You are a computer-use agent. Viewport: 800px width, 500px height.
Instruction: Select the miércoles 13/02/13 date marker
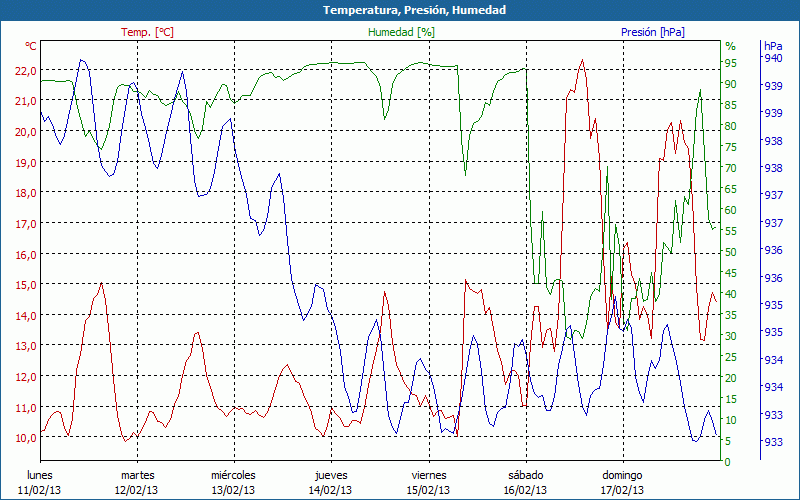click(234, 482)
